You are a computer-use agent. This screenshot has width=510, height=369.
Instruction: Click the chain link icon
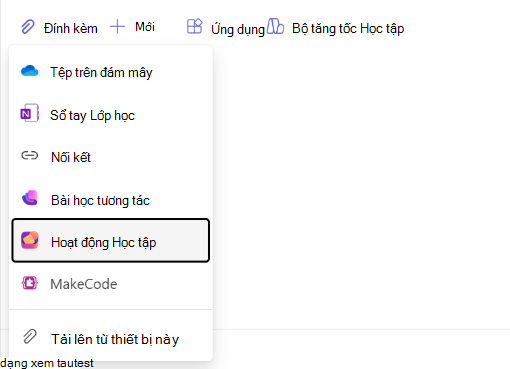pos(30,155)
